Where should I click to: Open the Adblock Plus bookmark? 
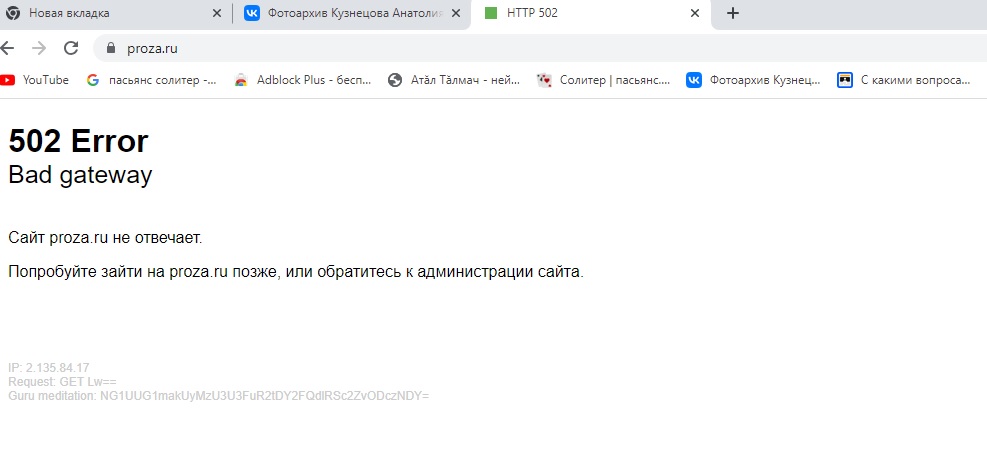tap(303, 80)
